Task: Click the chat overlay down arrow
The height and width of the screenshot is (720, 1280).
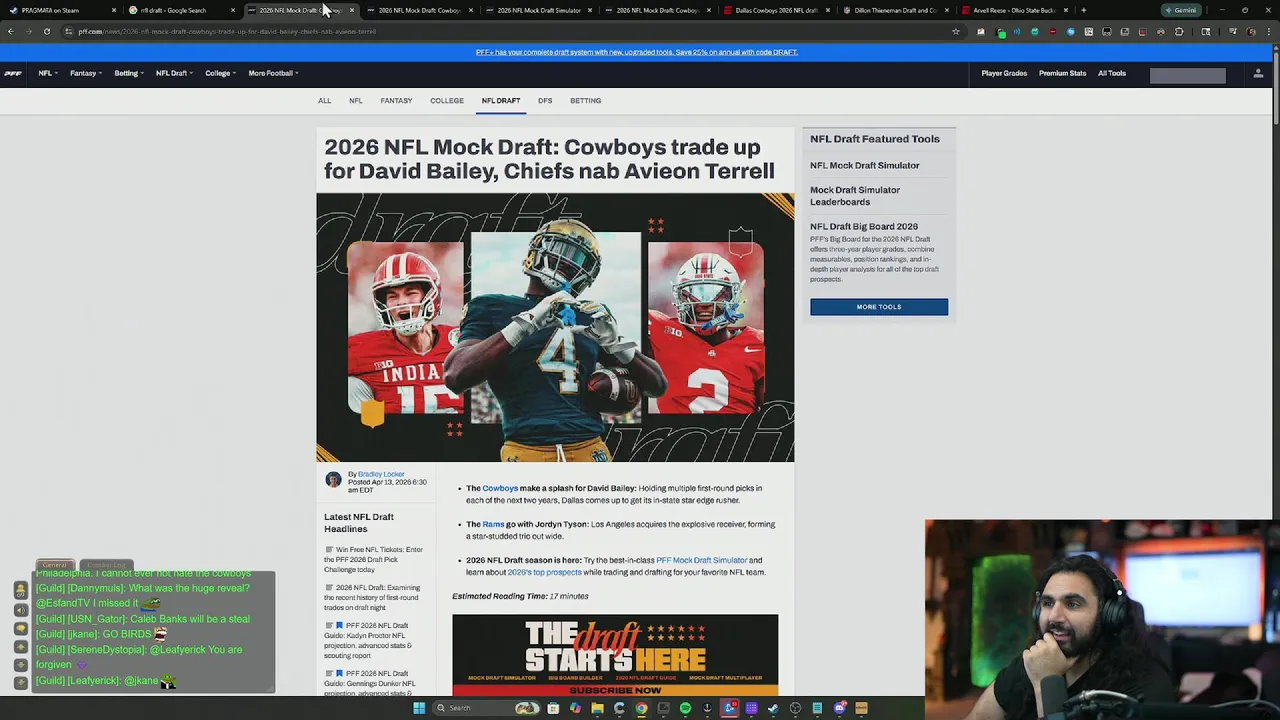Action: 20,665
